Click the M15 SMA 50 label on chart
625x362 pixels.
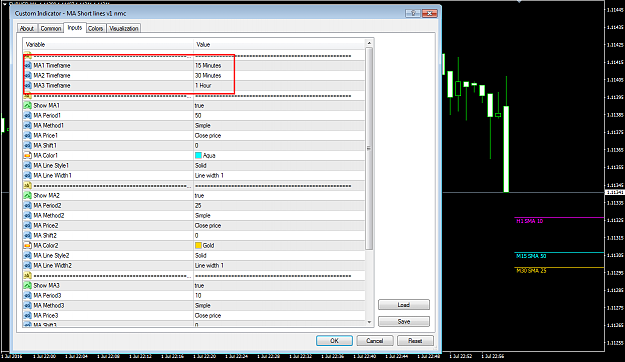[531, 256]
